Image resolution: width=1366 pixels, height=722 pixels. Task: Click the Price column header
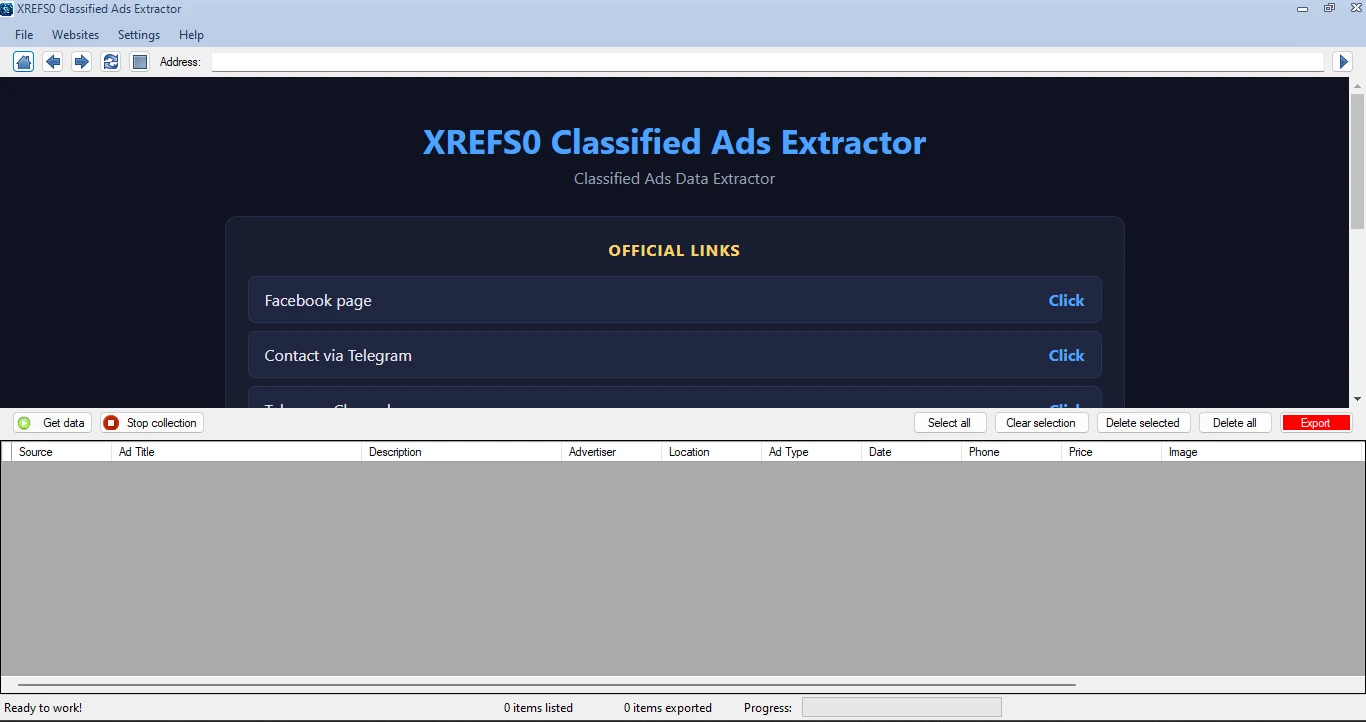point(1111,452)
